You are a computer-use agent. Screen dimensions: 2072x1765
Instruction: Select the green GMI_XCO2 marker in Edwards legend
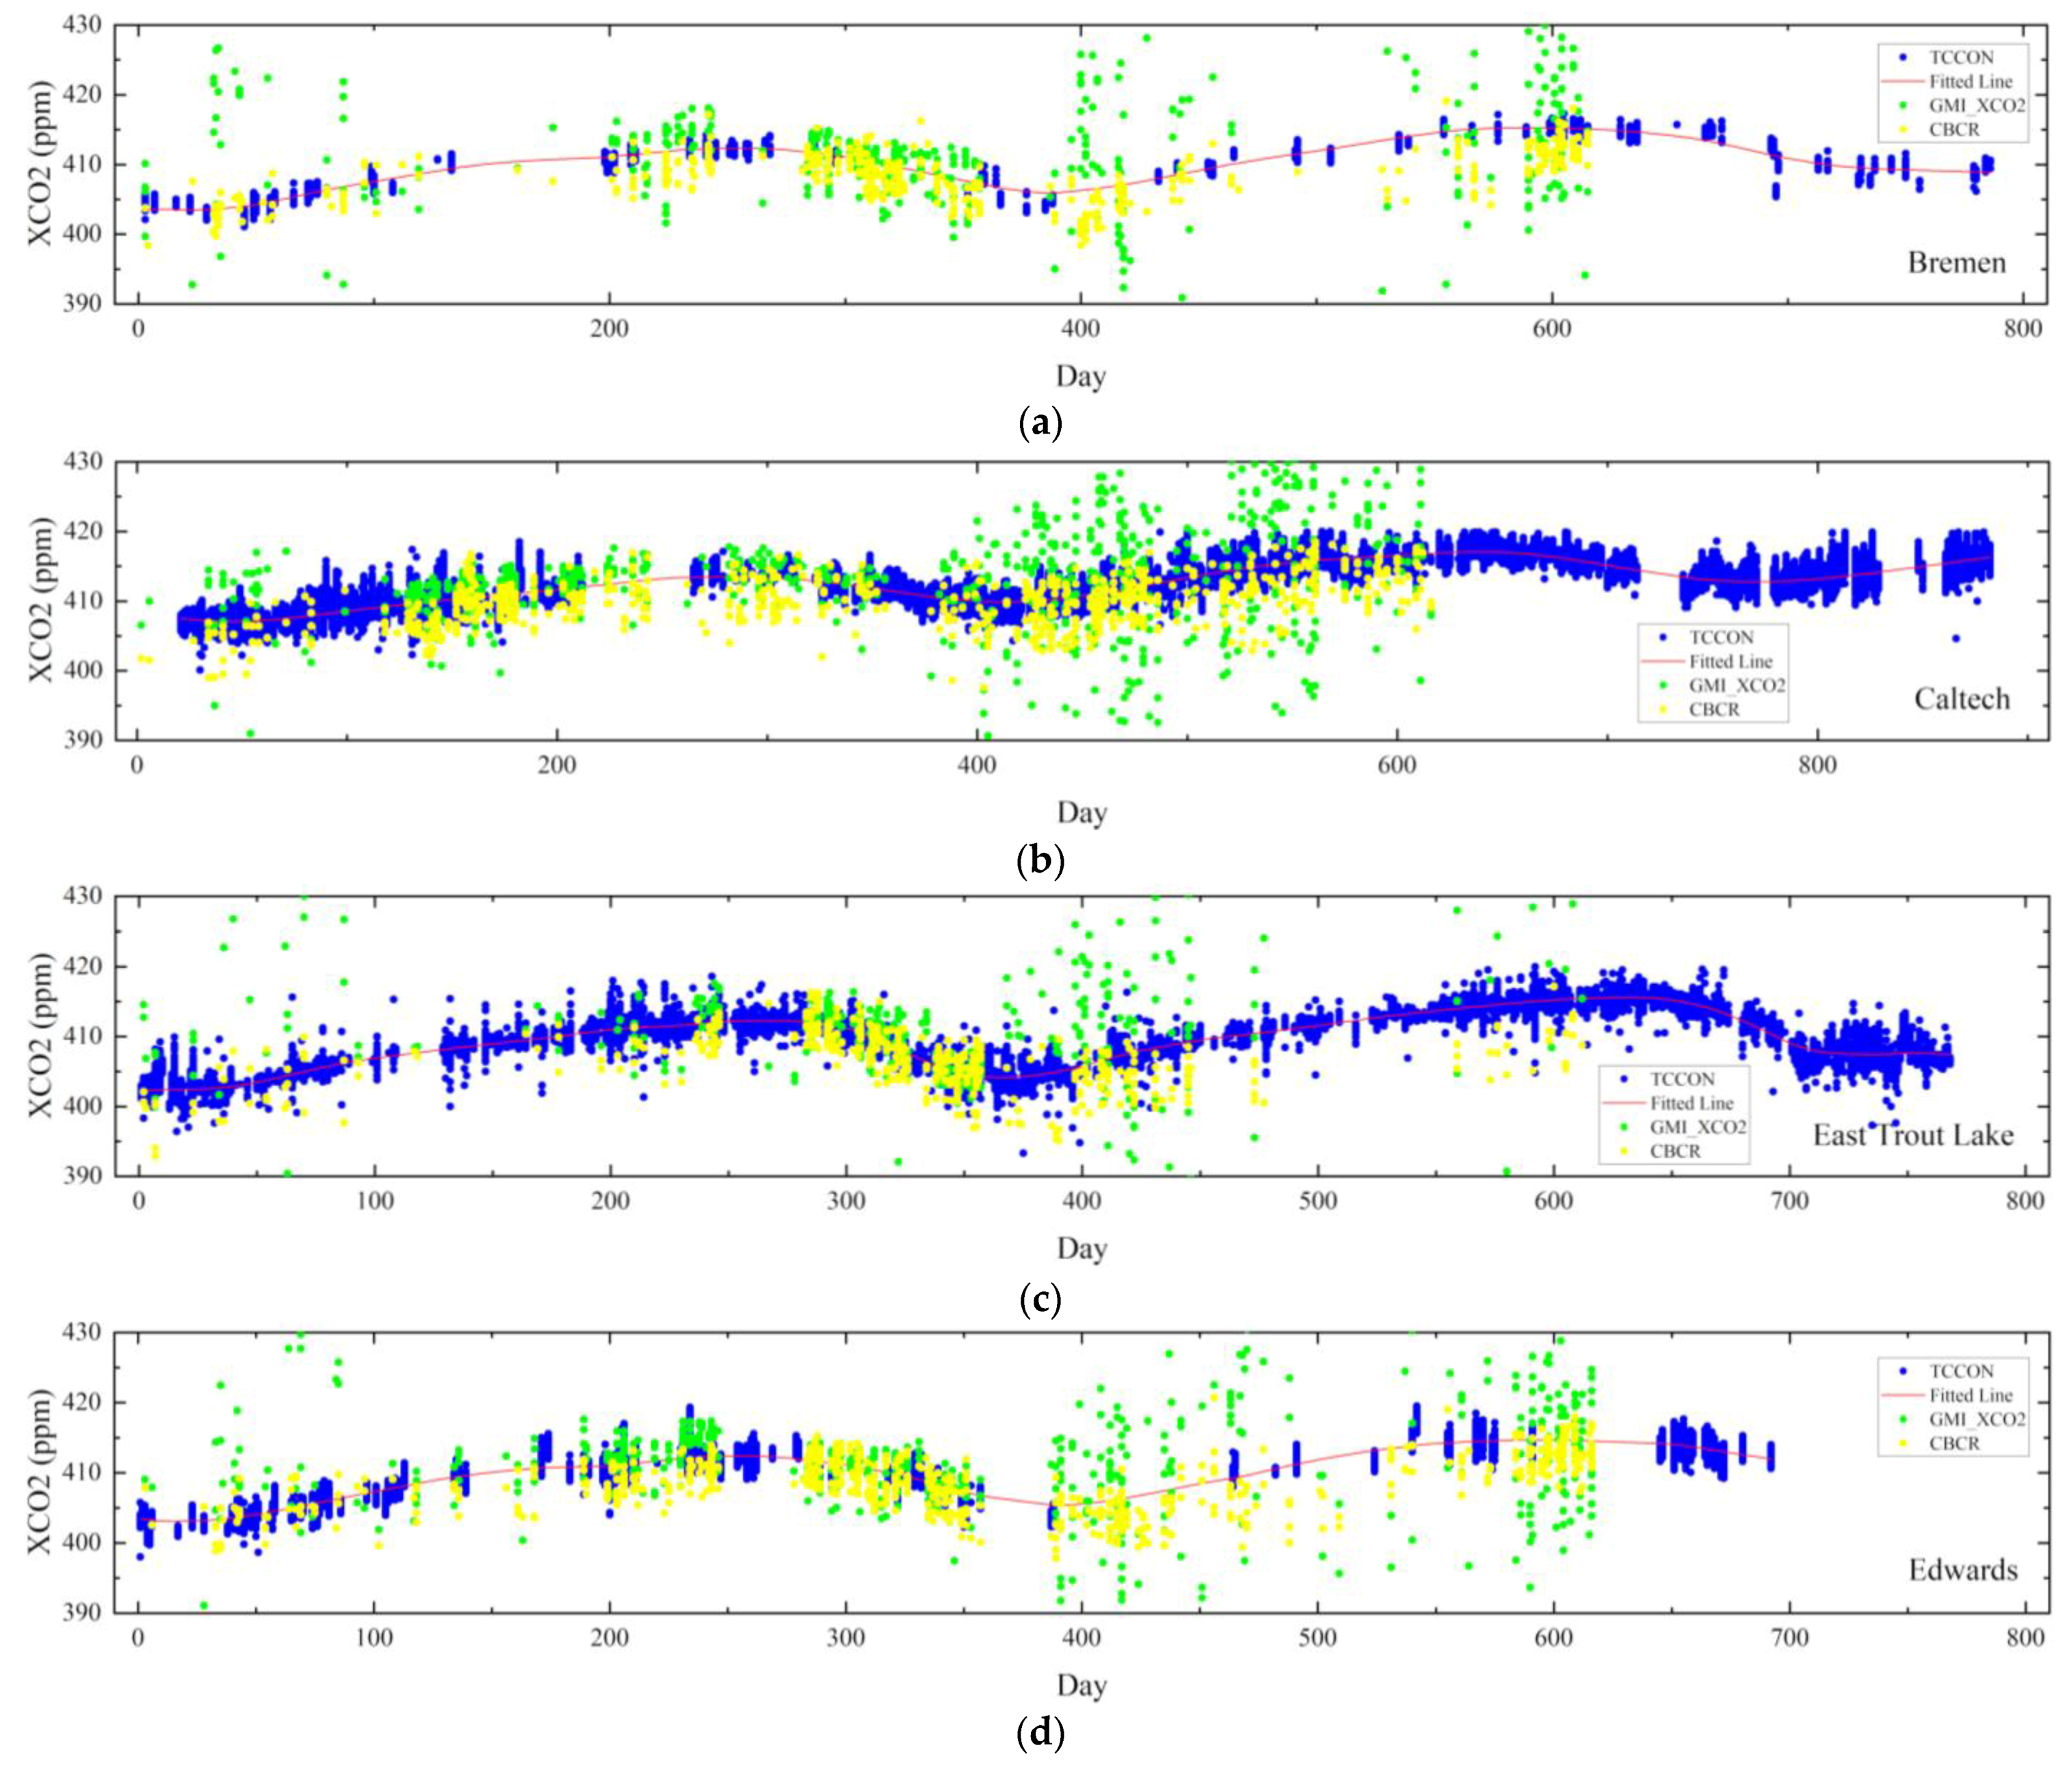tap(1903, 1419)
